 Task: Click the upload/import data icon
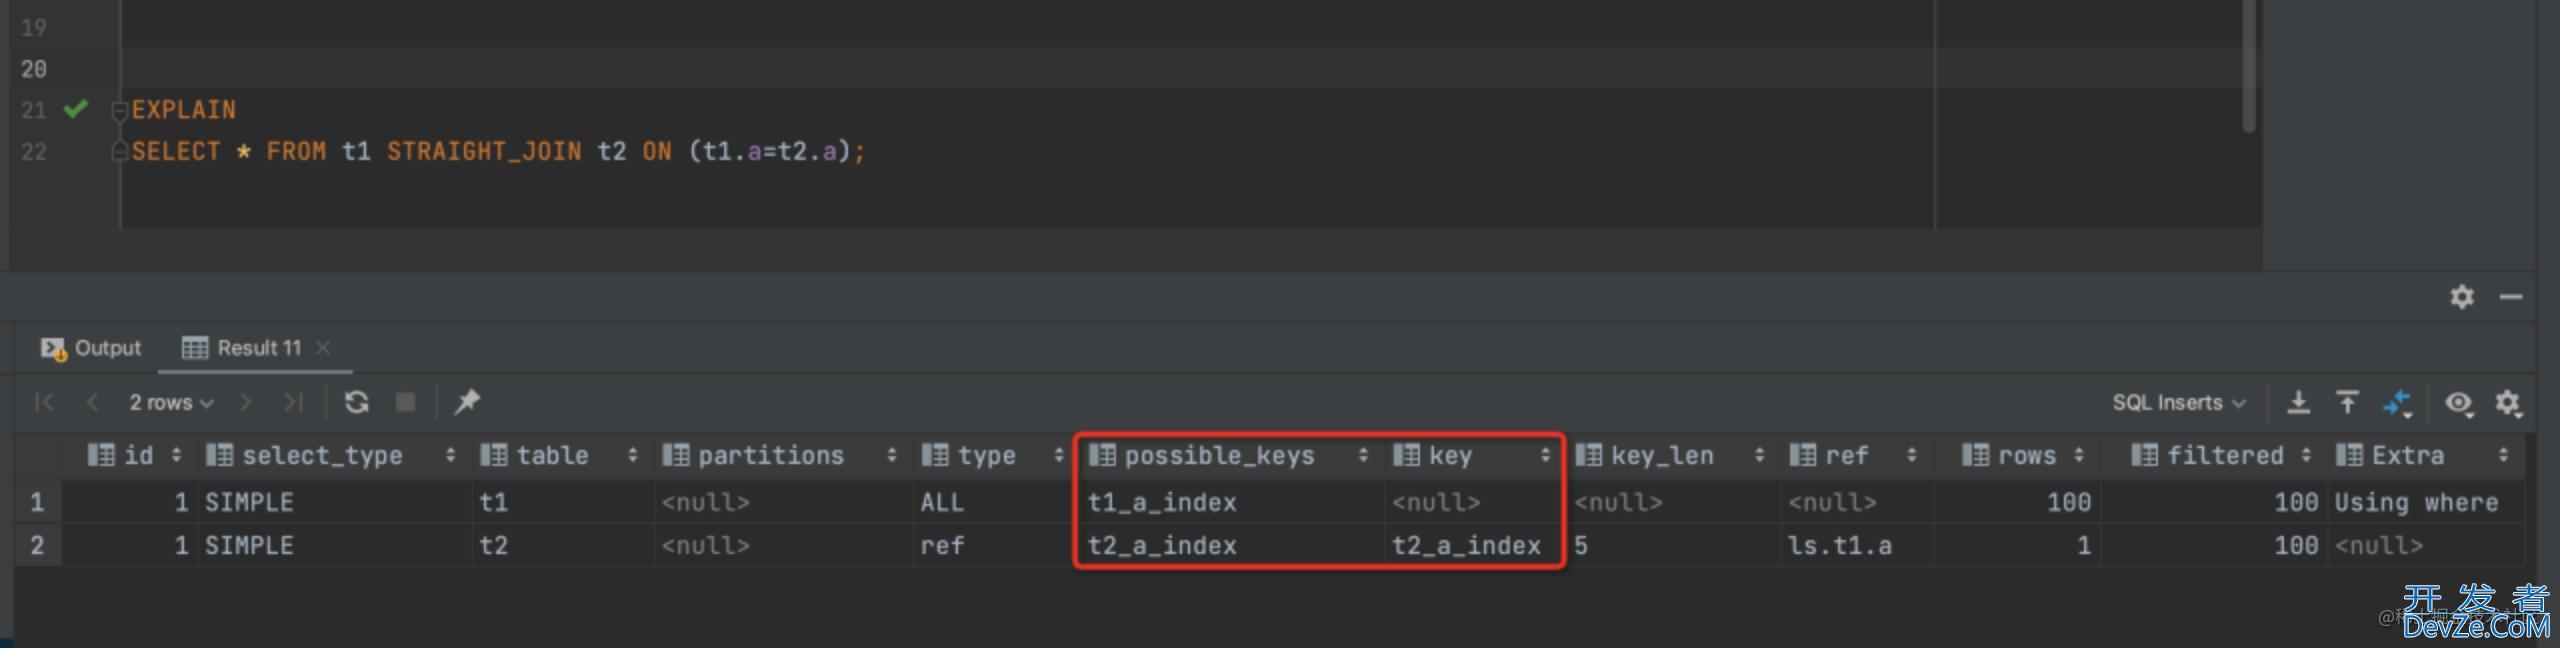tap(2347, 402)
